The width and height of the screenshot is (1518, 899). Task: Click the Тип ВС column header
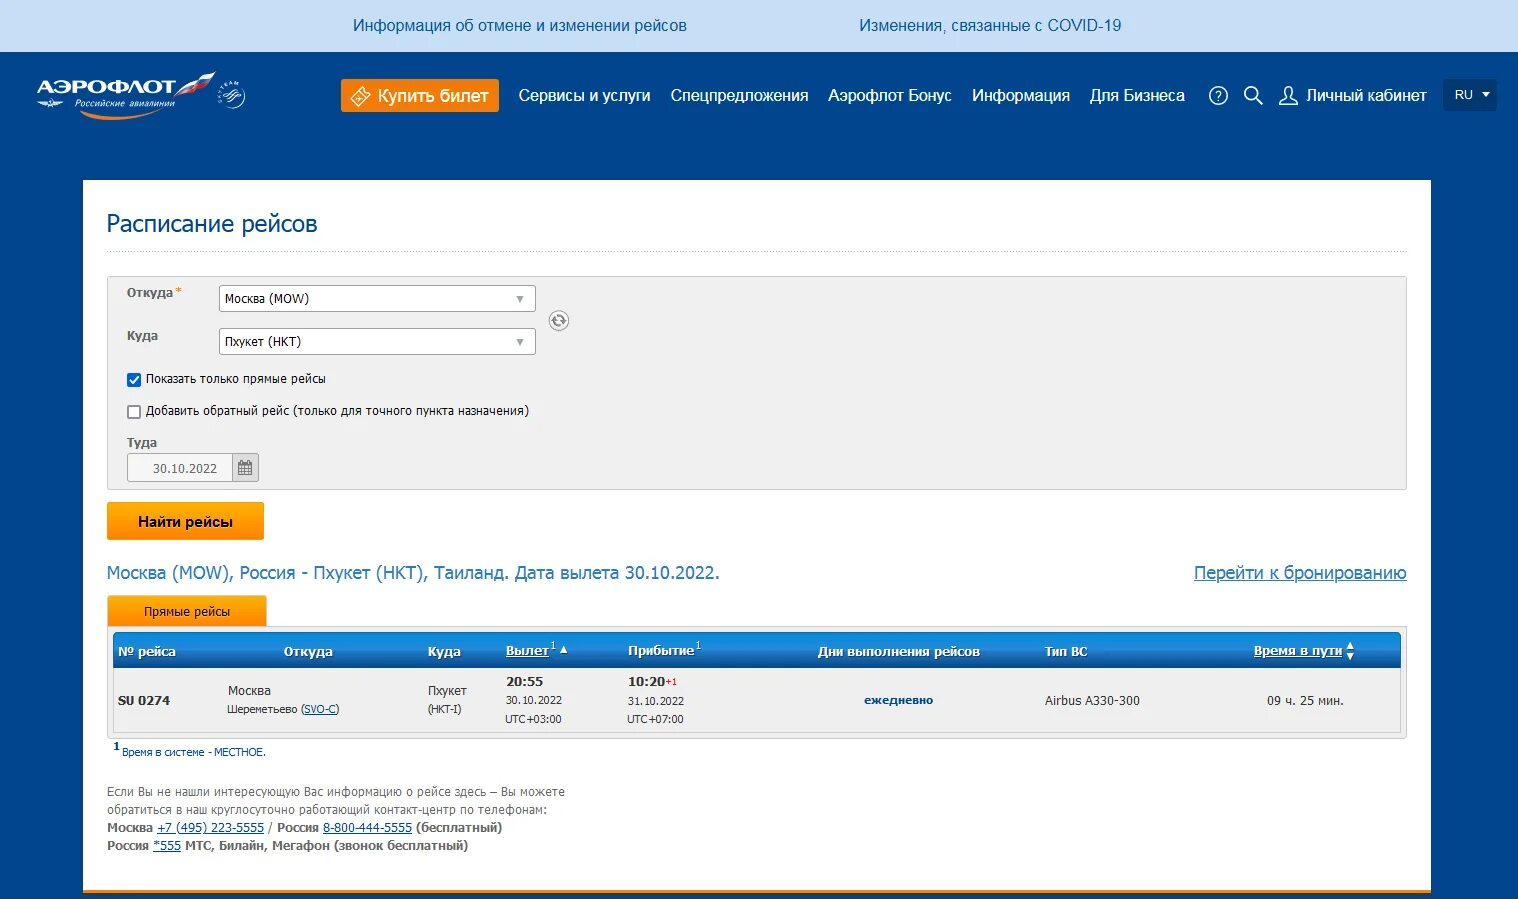[1066, 652]
